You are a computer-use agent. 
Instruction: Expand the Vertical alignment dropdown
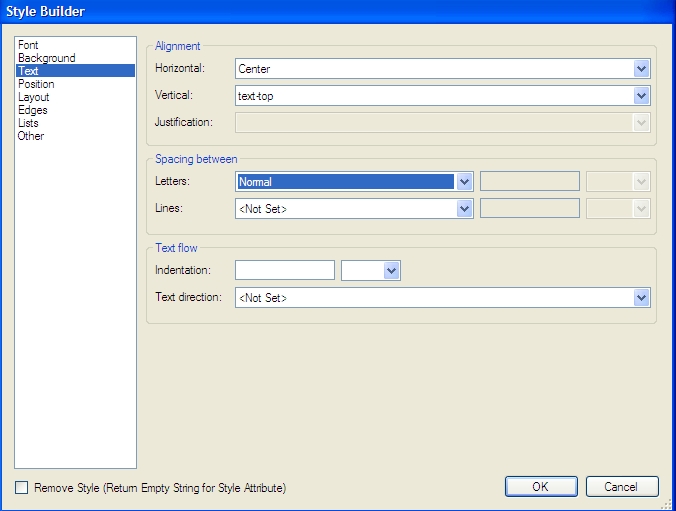(642, 96)
